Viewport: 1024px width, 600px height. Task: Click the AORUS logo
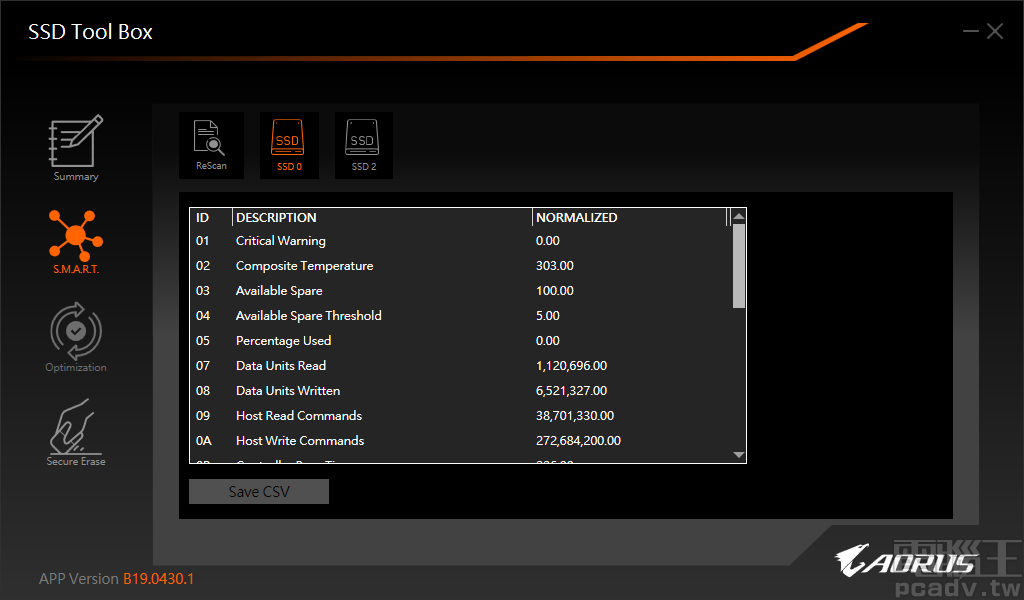click(x=911, y=561)
